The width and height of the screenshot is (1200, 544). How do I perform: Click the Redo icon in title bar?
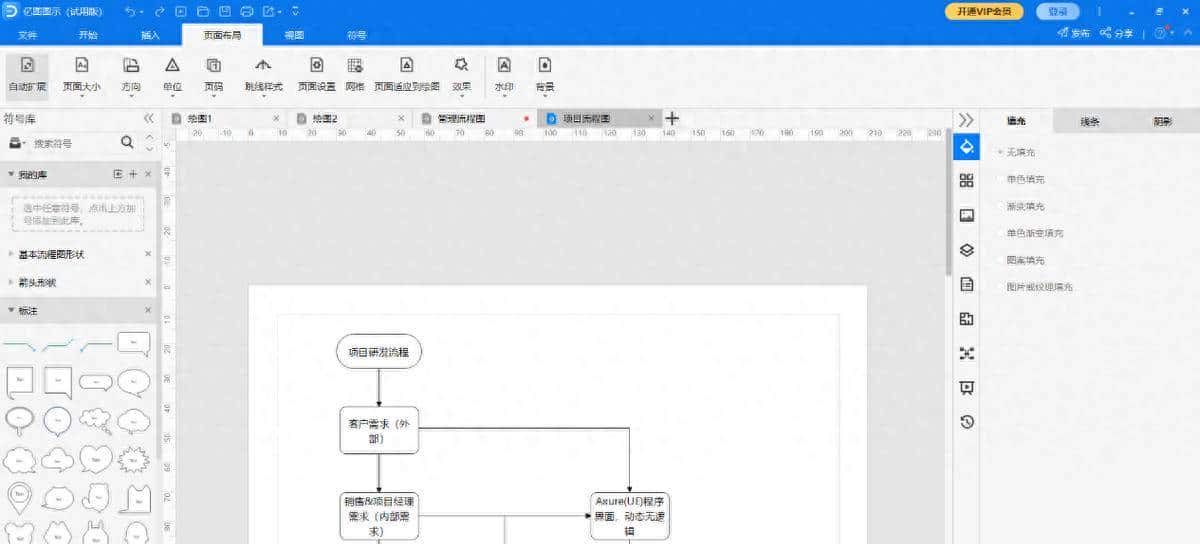(x=159, y=11)
